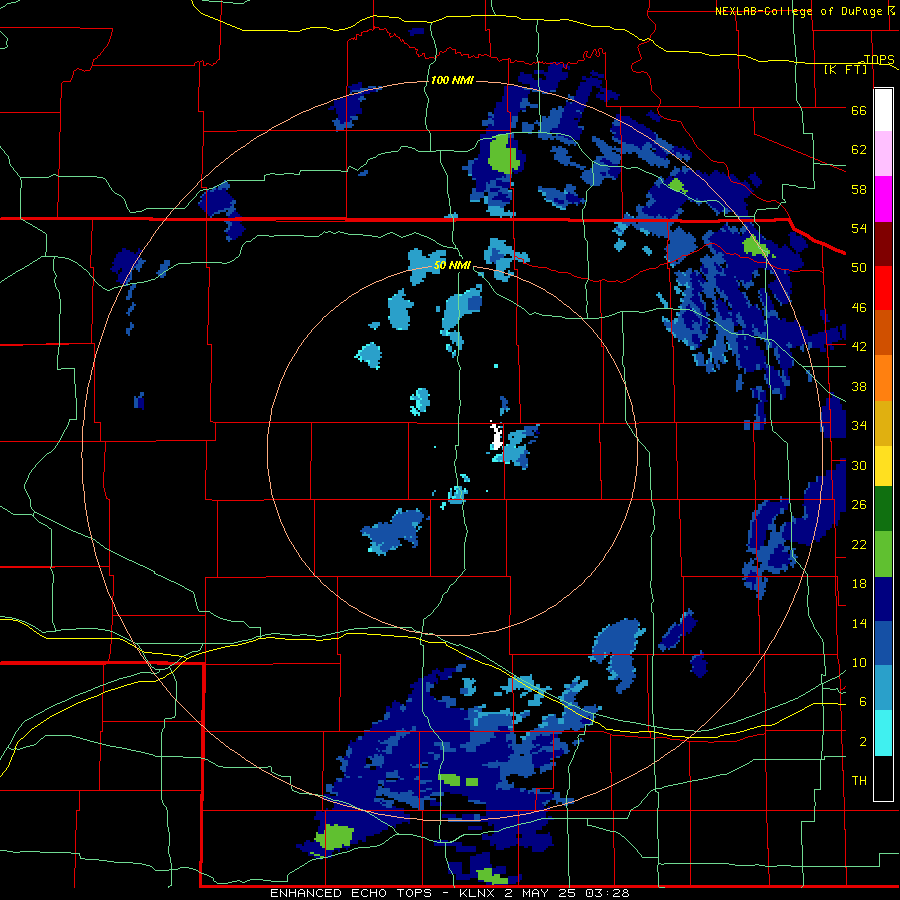Pick the black TH swatch on the color bar
This screenshot has width=900, height=900.
tap(883, 778)
